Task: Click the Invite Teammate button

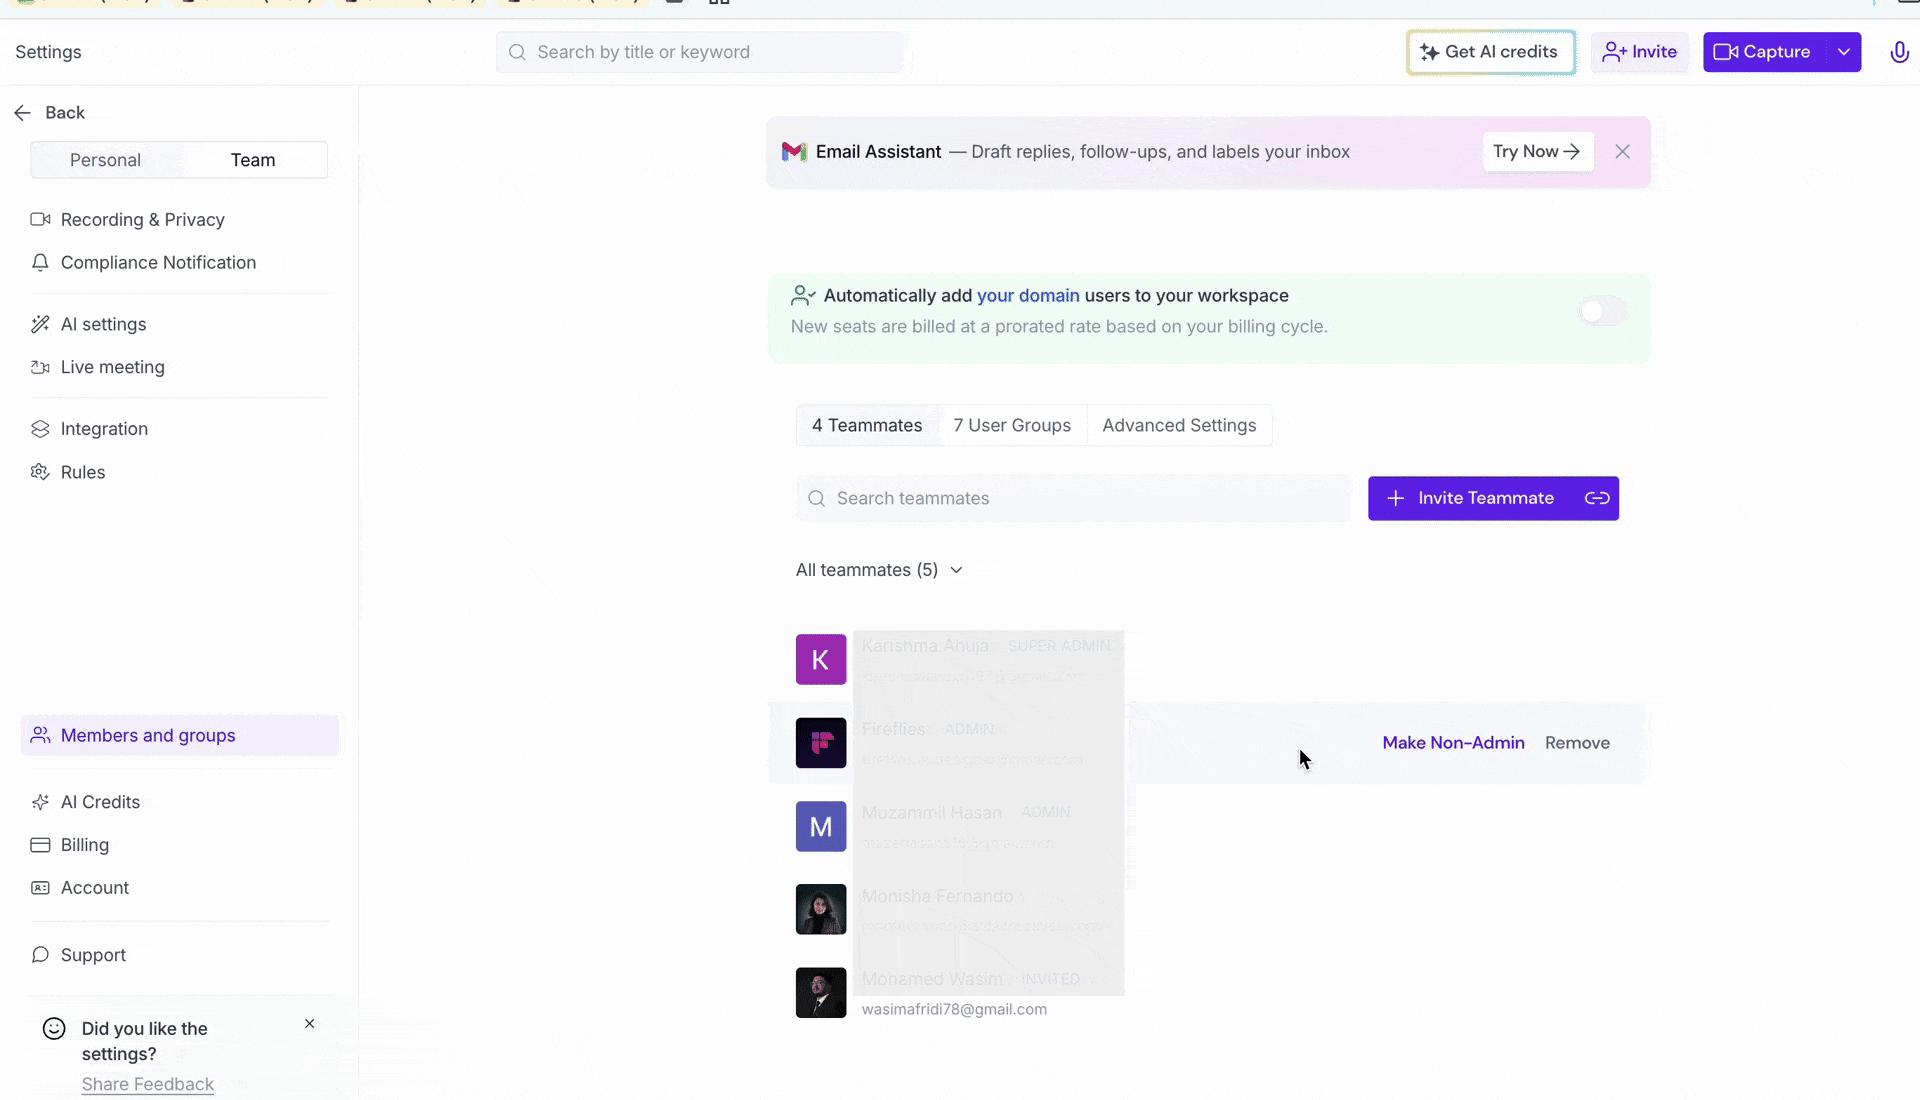Action: pyautogui.click(x=1471, y=498)
